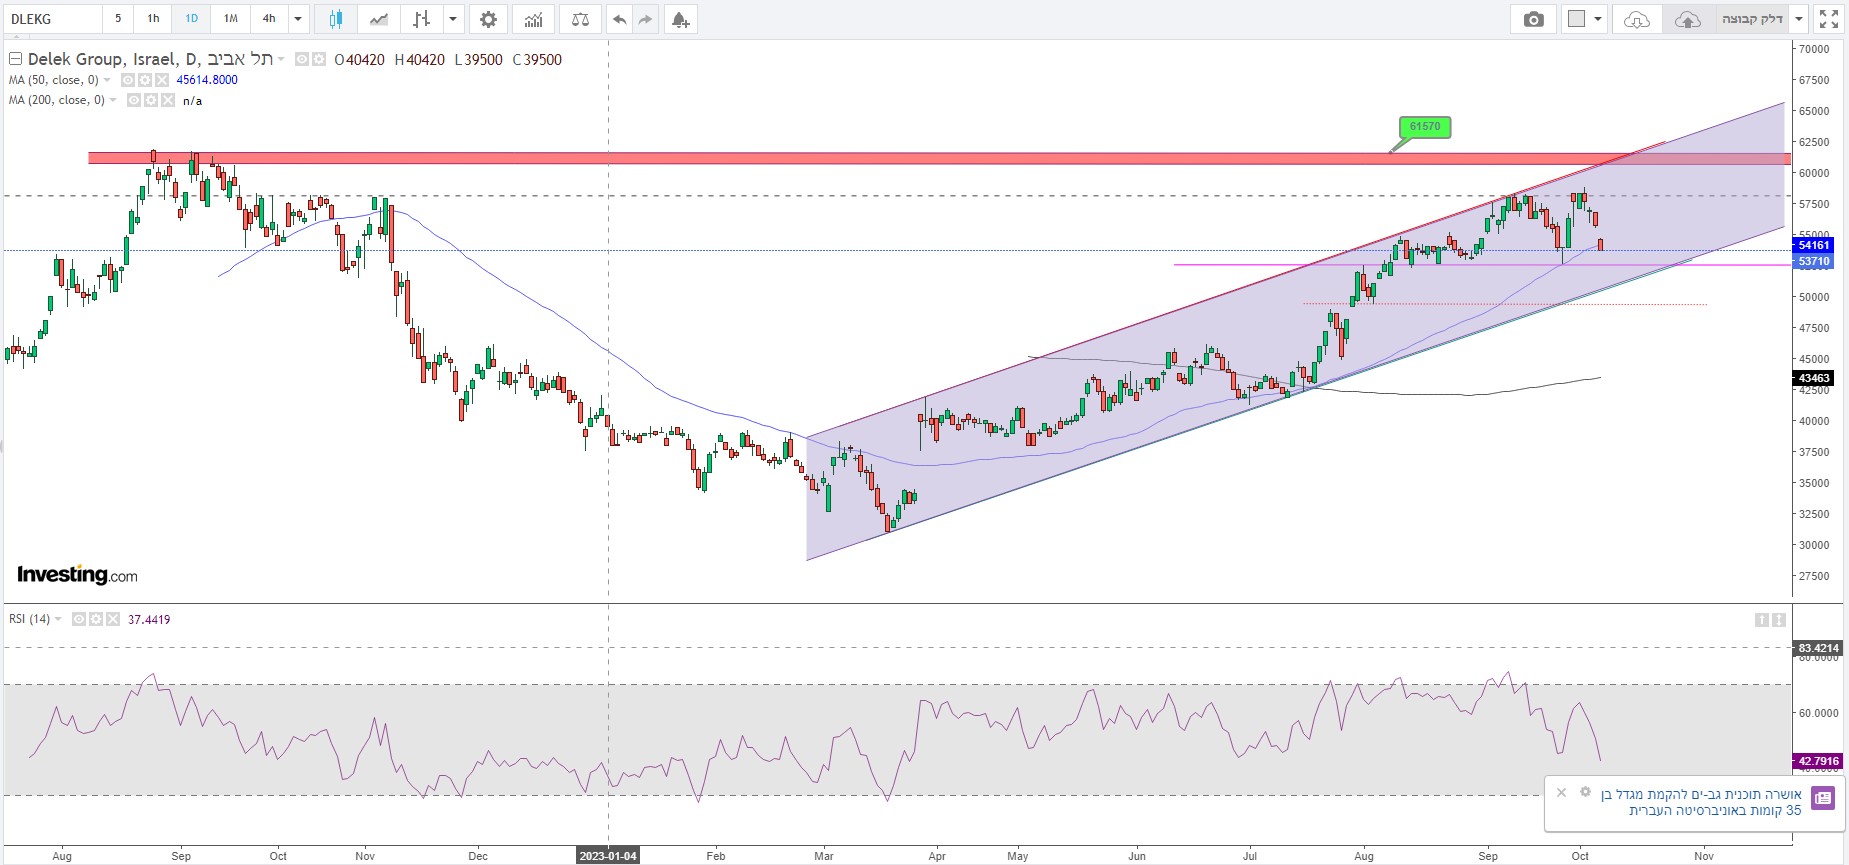Expand MA (50, close, 0) legend dropdown
The height and width of the screenshot is (865, 1849).
click(x=108, y=80)
